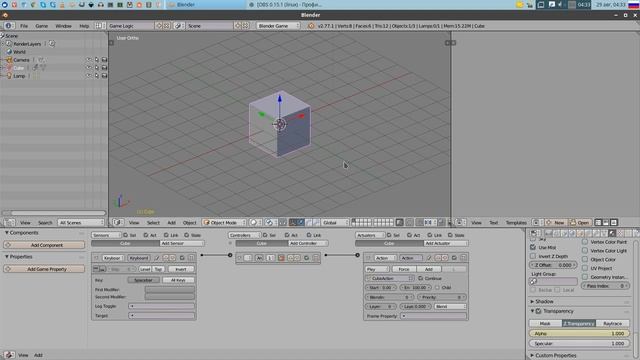Click the Add Component button
The height and width of the screenshot is (360, 640).
44,245
